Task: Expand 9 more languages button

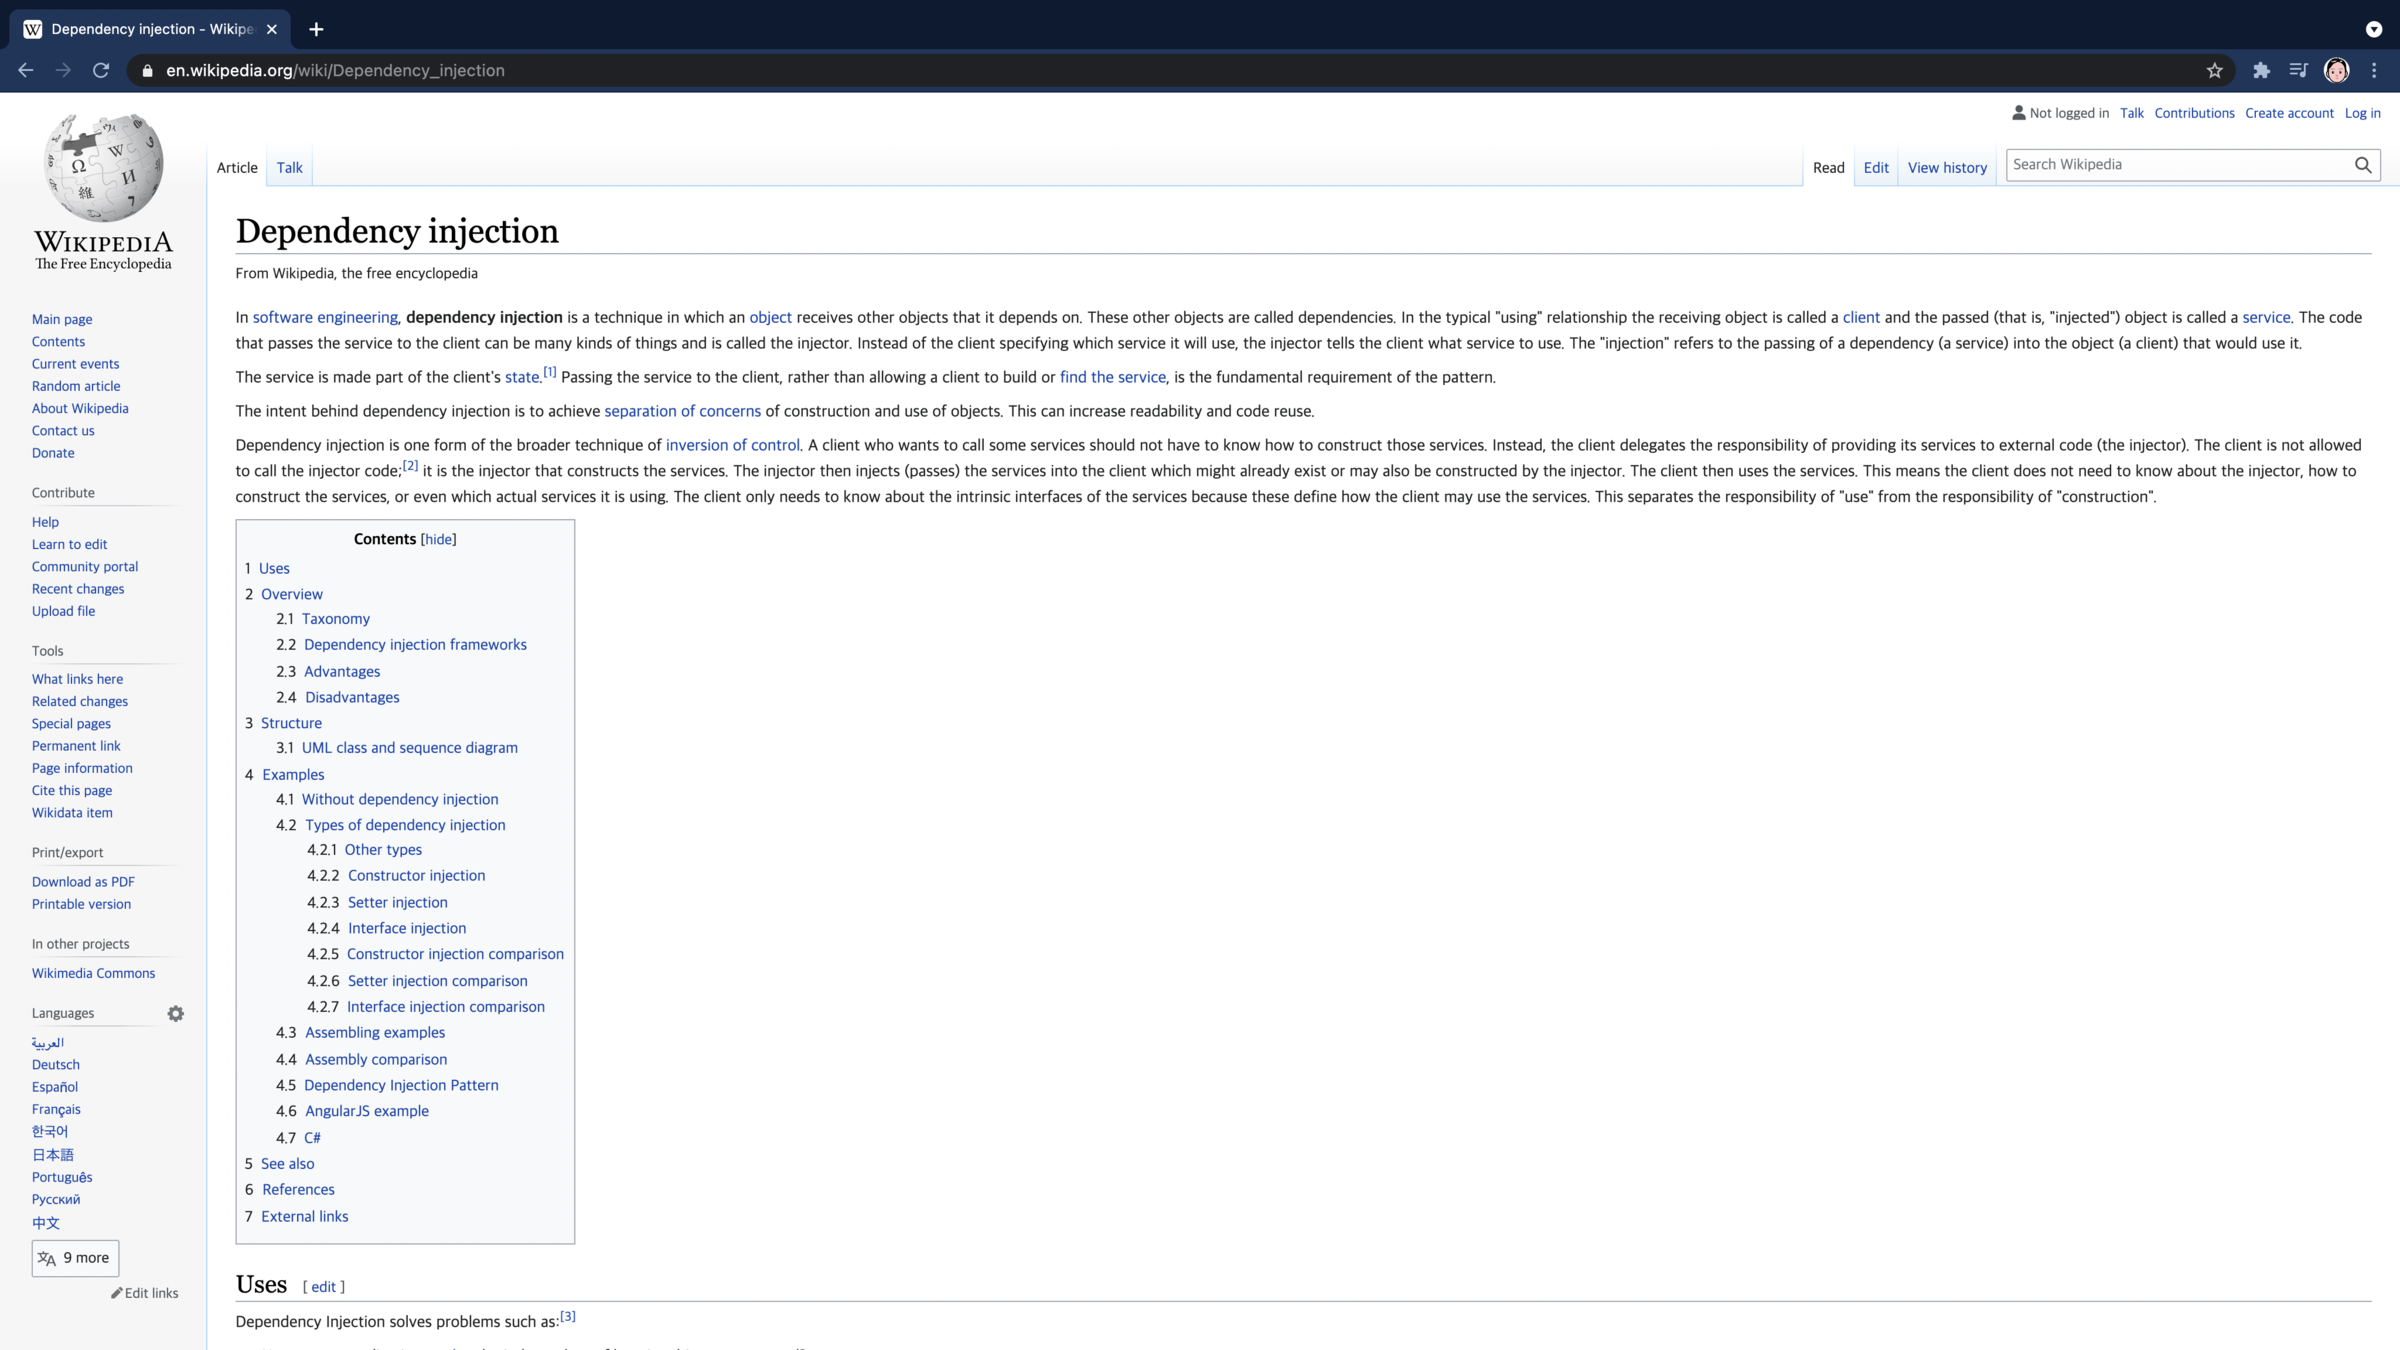Action: 75,1258
